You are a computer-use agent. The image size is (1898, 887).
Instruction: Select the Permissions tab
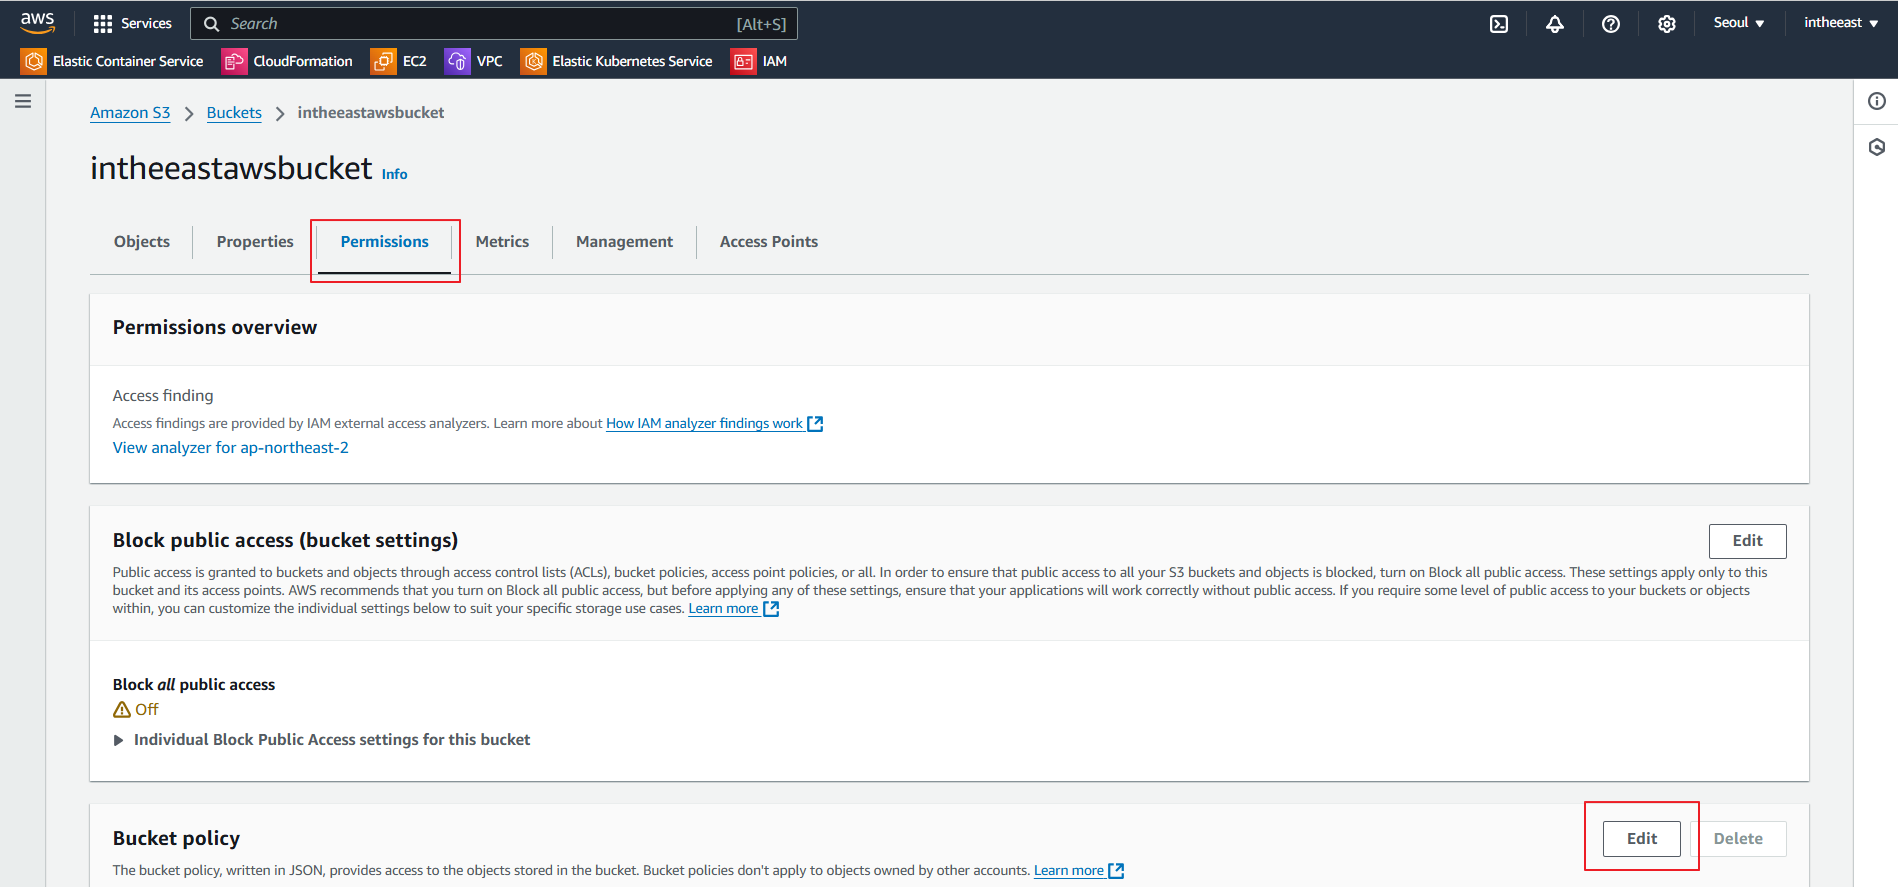click(x=384, y=242)
